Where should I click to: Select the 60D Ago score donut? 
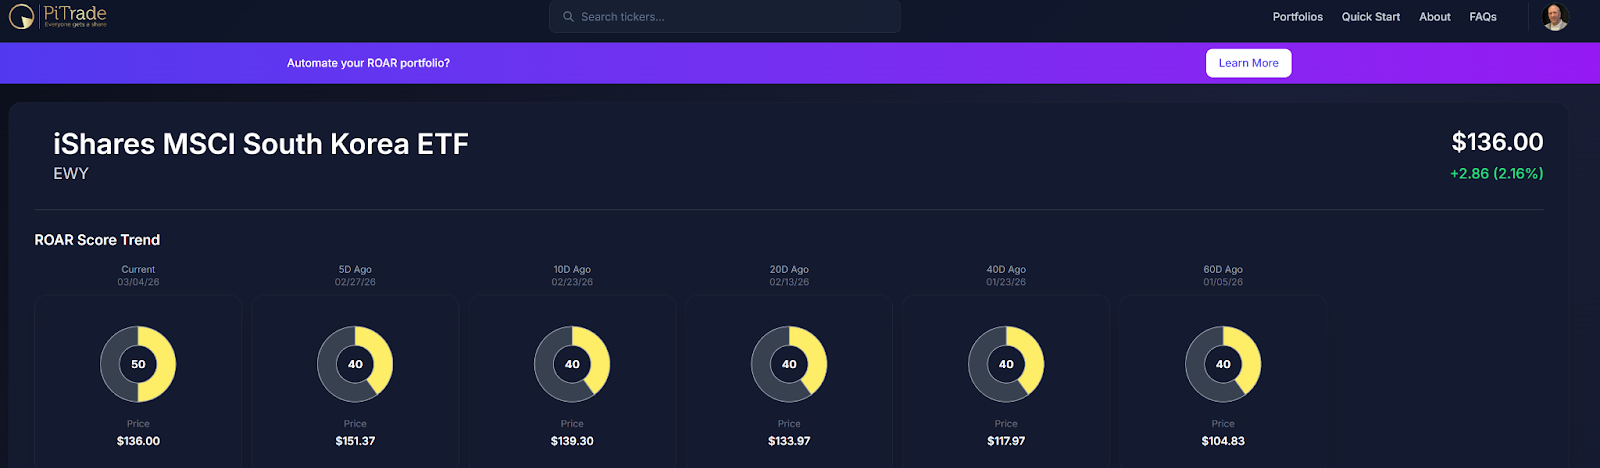1223,364
